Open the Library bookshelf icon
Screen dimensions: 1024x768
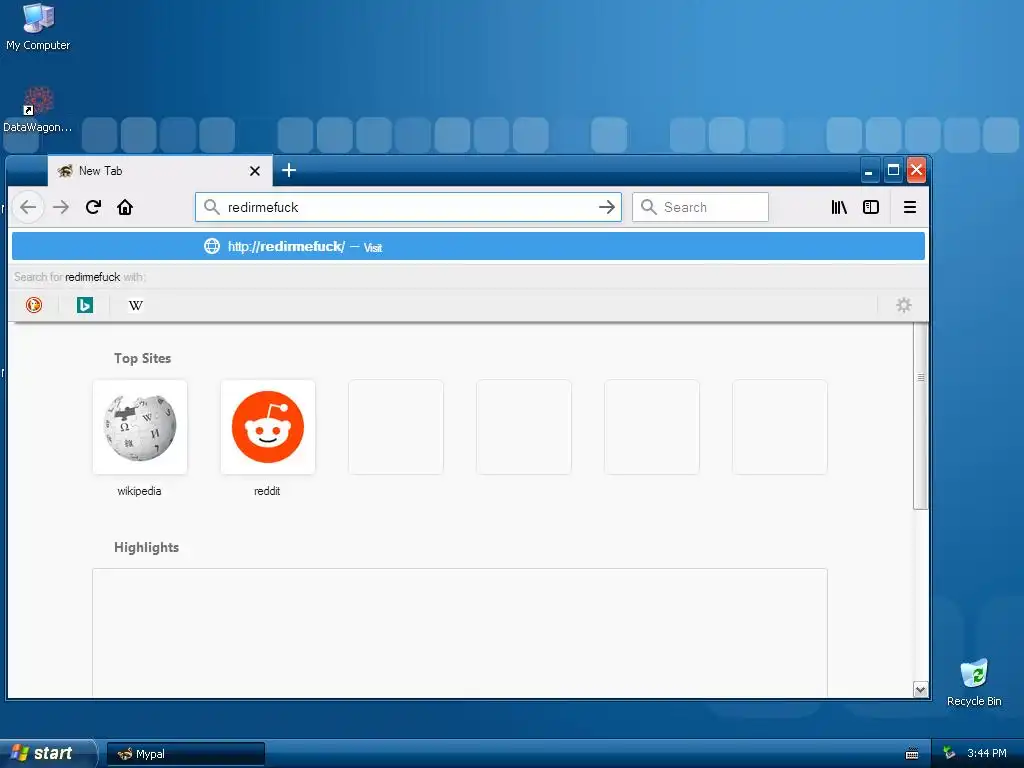(x=839, y=207)
